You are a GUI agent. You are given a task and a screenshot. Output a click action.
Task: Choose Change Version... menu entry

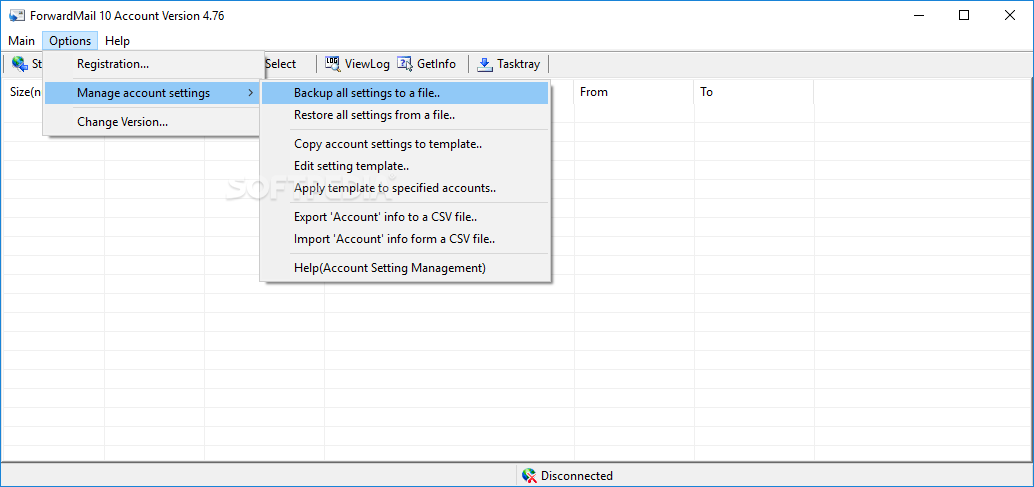pyautogui.click(x=151, y=122)
